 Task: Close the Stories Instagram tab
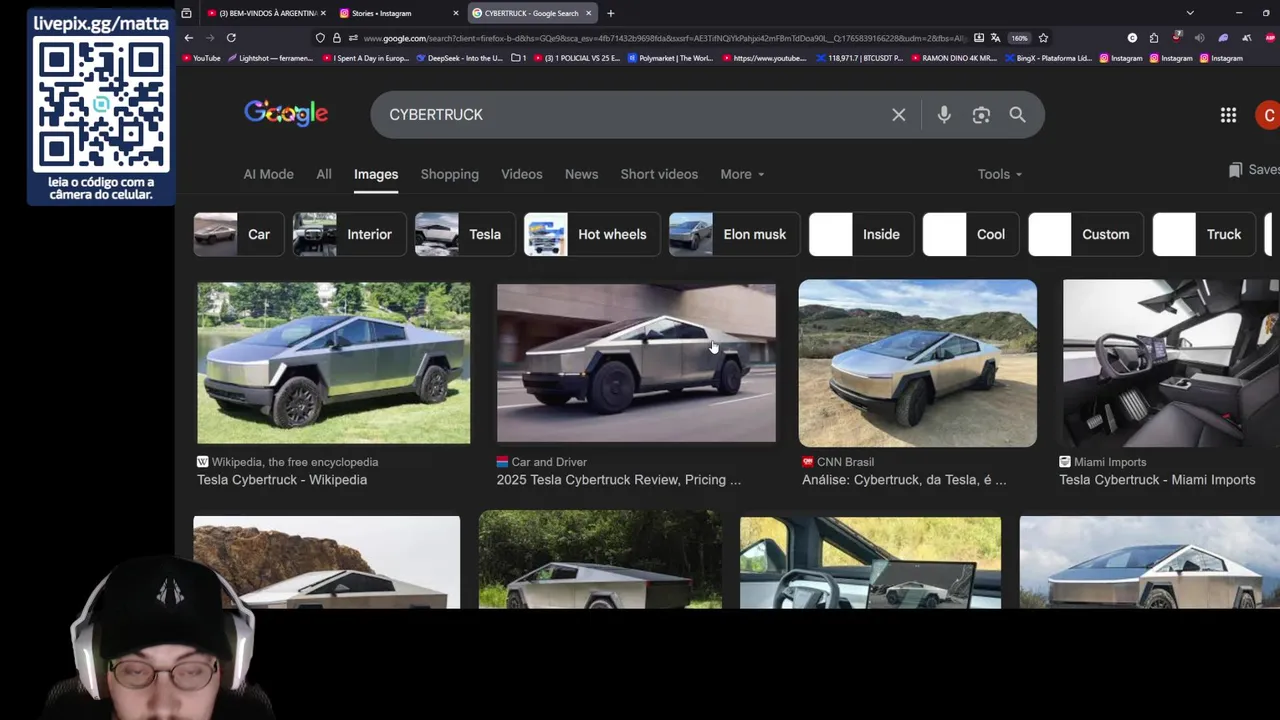point(456,13)
